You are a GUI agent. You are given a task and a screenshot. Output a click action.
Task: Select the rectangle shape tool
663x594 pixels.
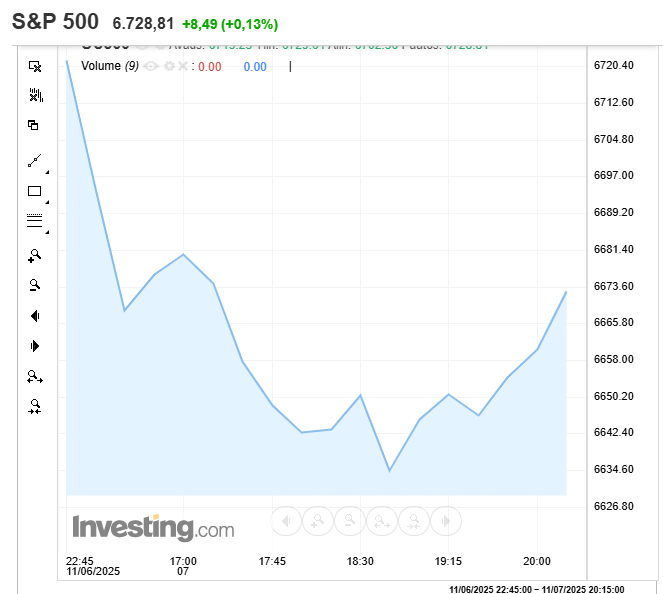(34, 191)
